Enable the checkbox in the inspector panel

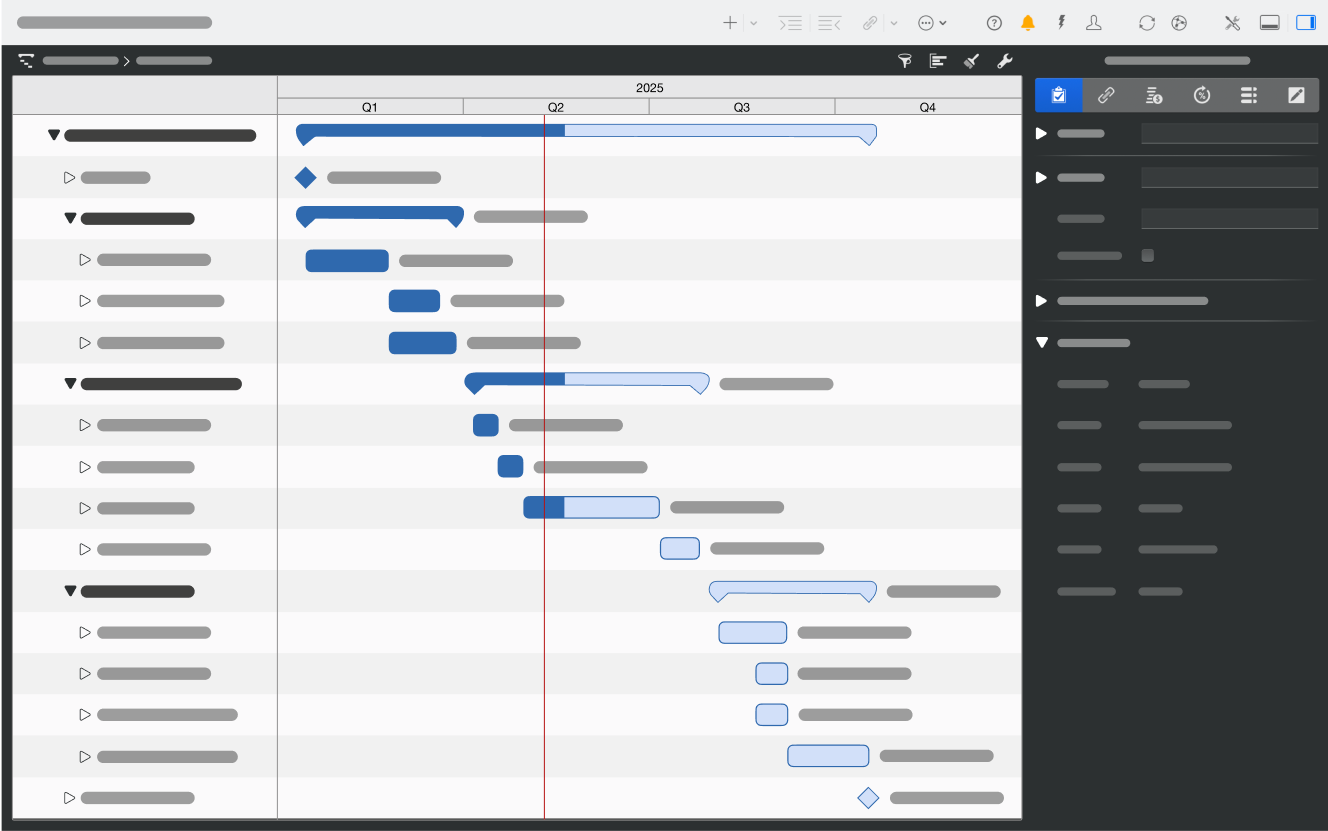point(1147,255)
